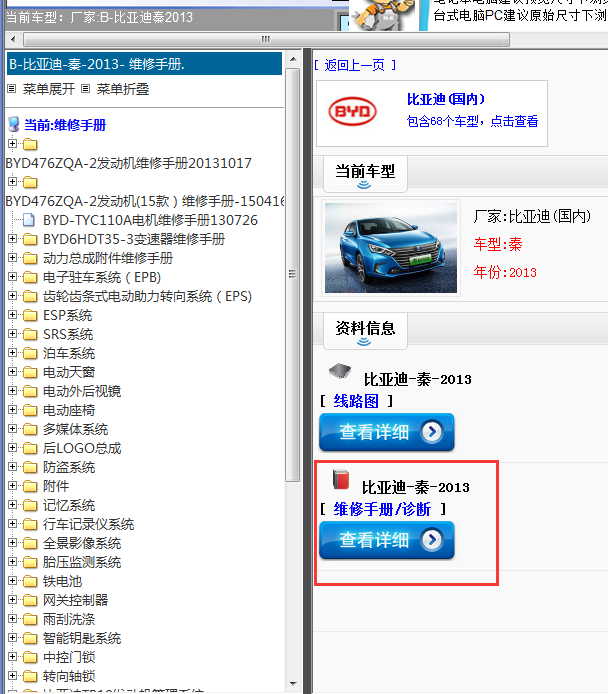Click the red repair manual book icon
This screenshot has width=608, height=694.
(341, 480)
